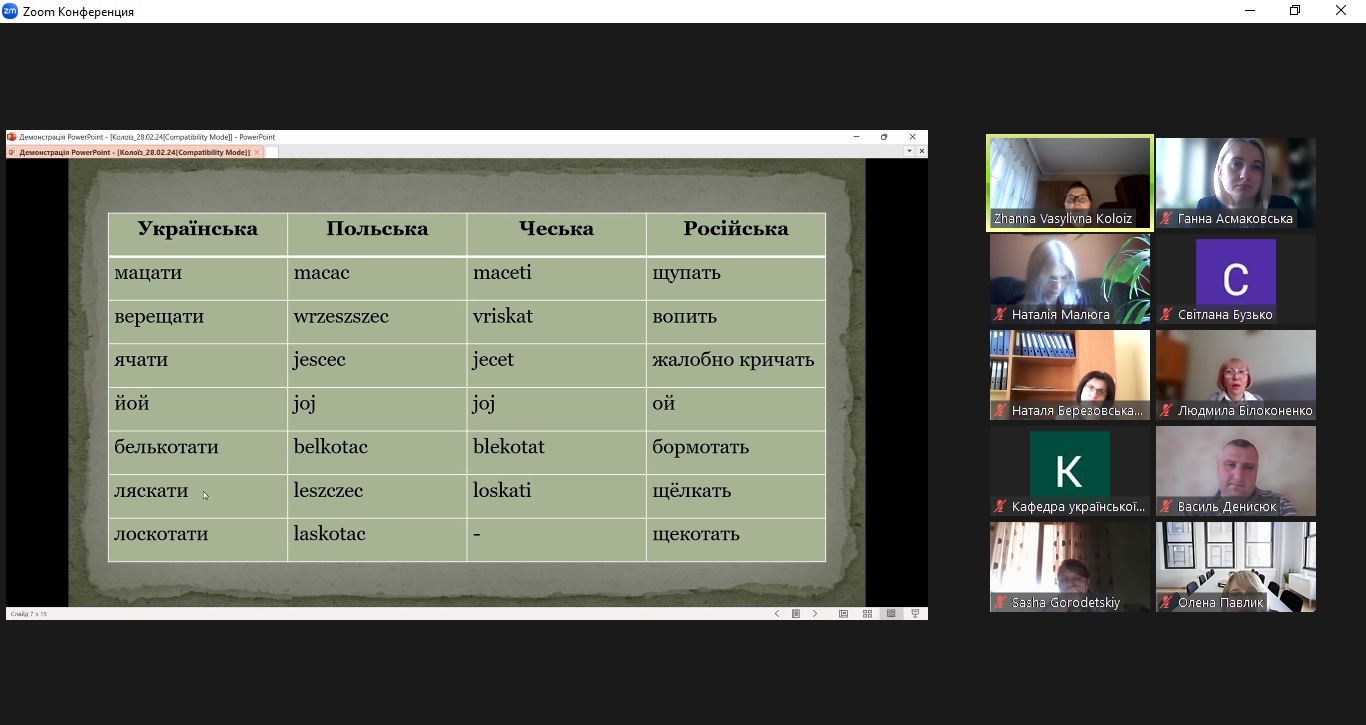Switch to Slide Sorter view
Screen dimensions: 1366x725
pyautogui.click(x=867, y=614)
